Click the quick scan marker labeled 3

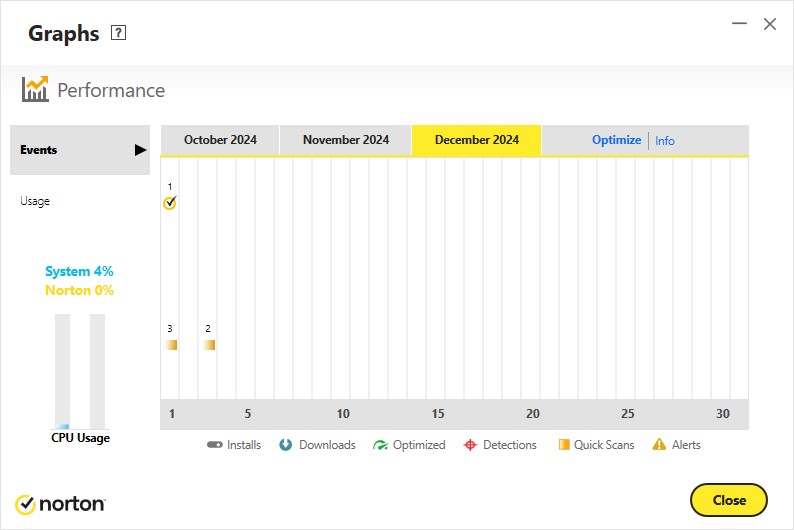(x=171, y=345)
